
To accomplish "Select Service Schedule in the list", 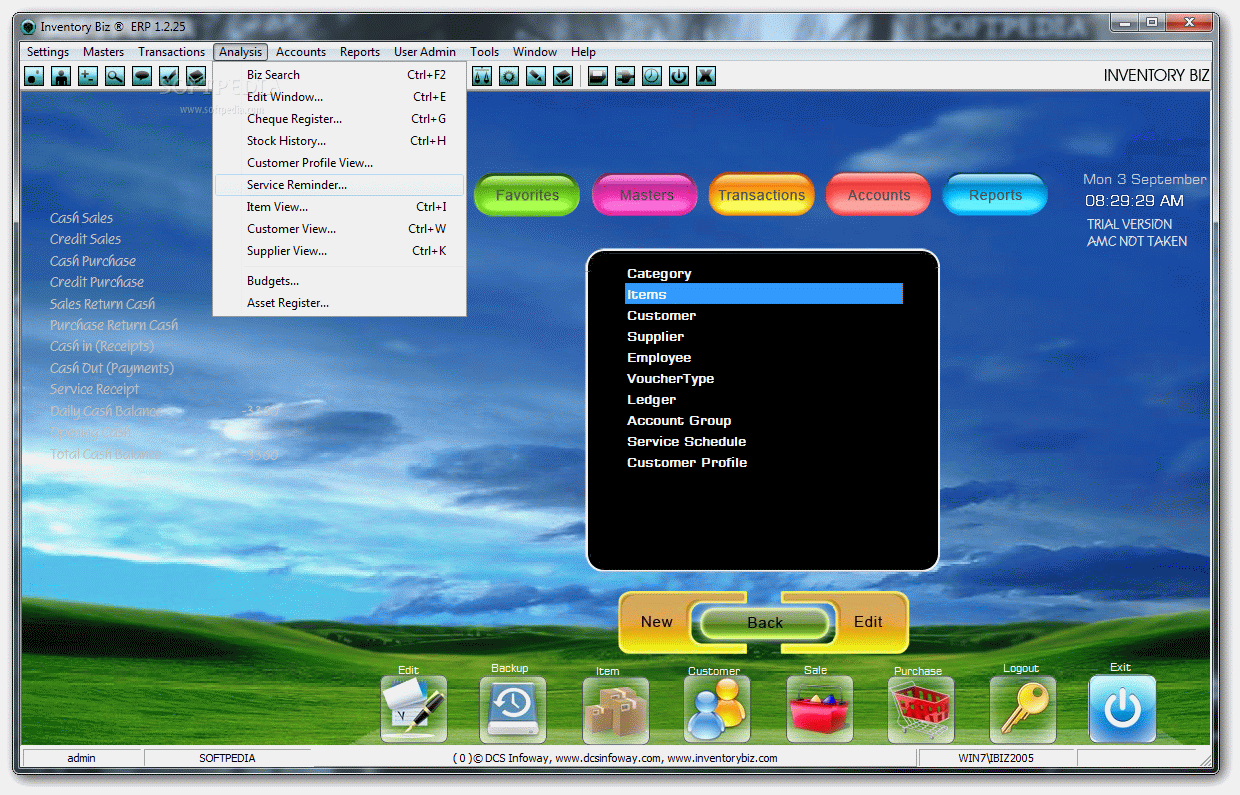I will (x=764, y=441).
